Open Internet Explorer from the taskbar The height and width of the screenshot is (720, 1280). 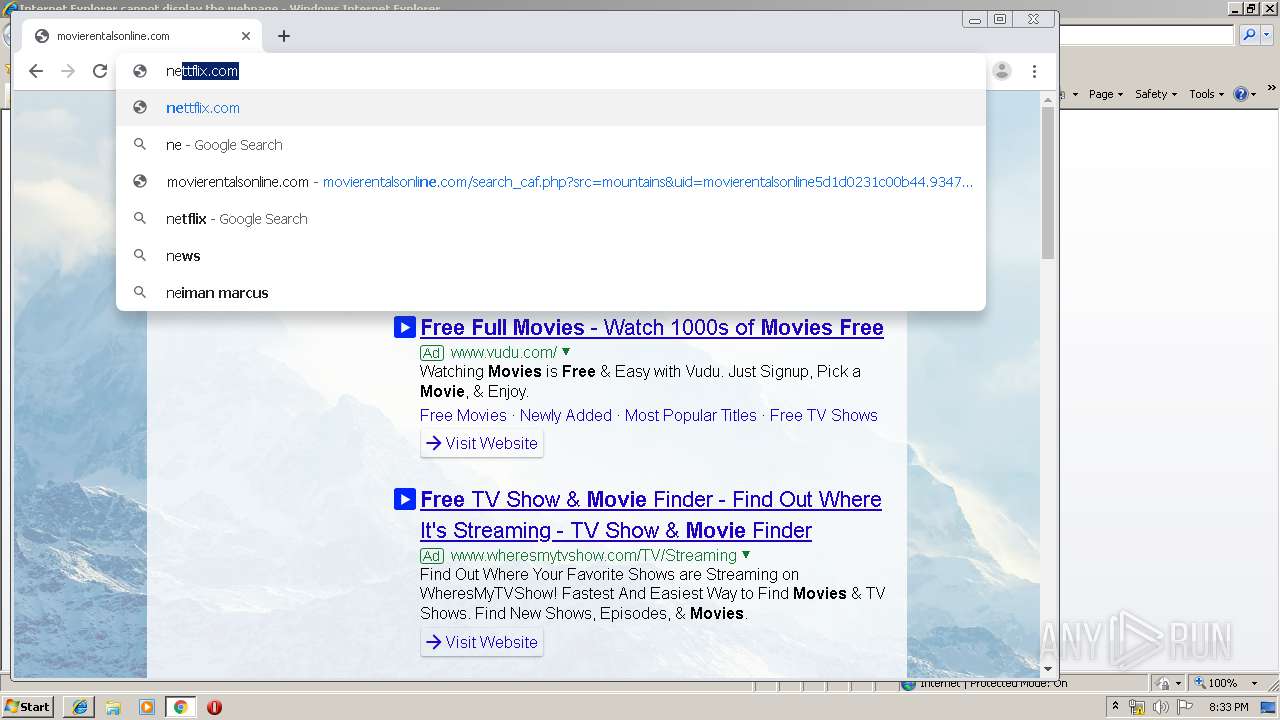(x=80, y=707)
